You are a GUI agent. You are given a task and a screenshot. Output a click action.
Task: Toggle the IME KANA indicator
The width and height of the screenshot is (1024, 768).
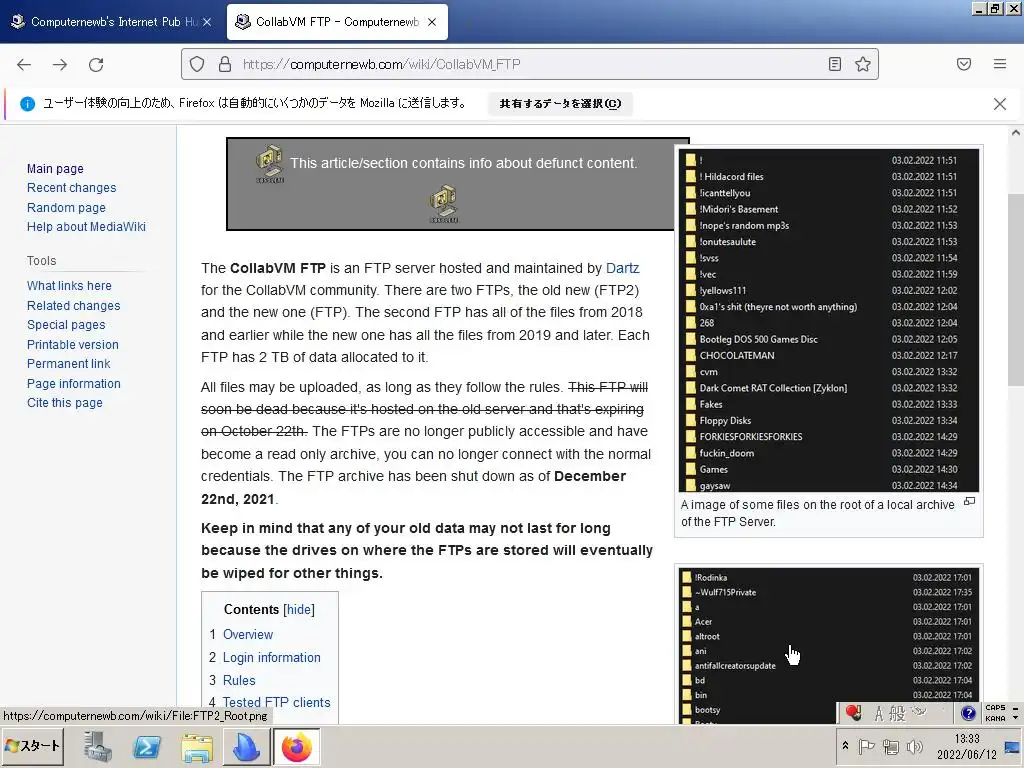click(x=995, y=718)
